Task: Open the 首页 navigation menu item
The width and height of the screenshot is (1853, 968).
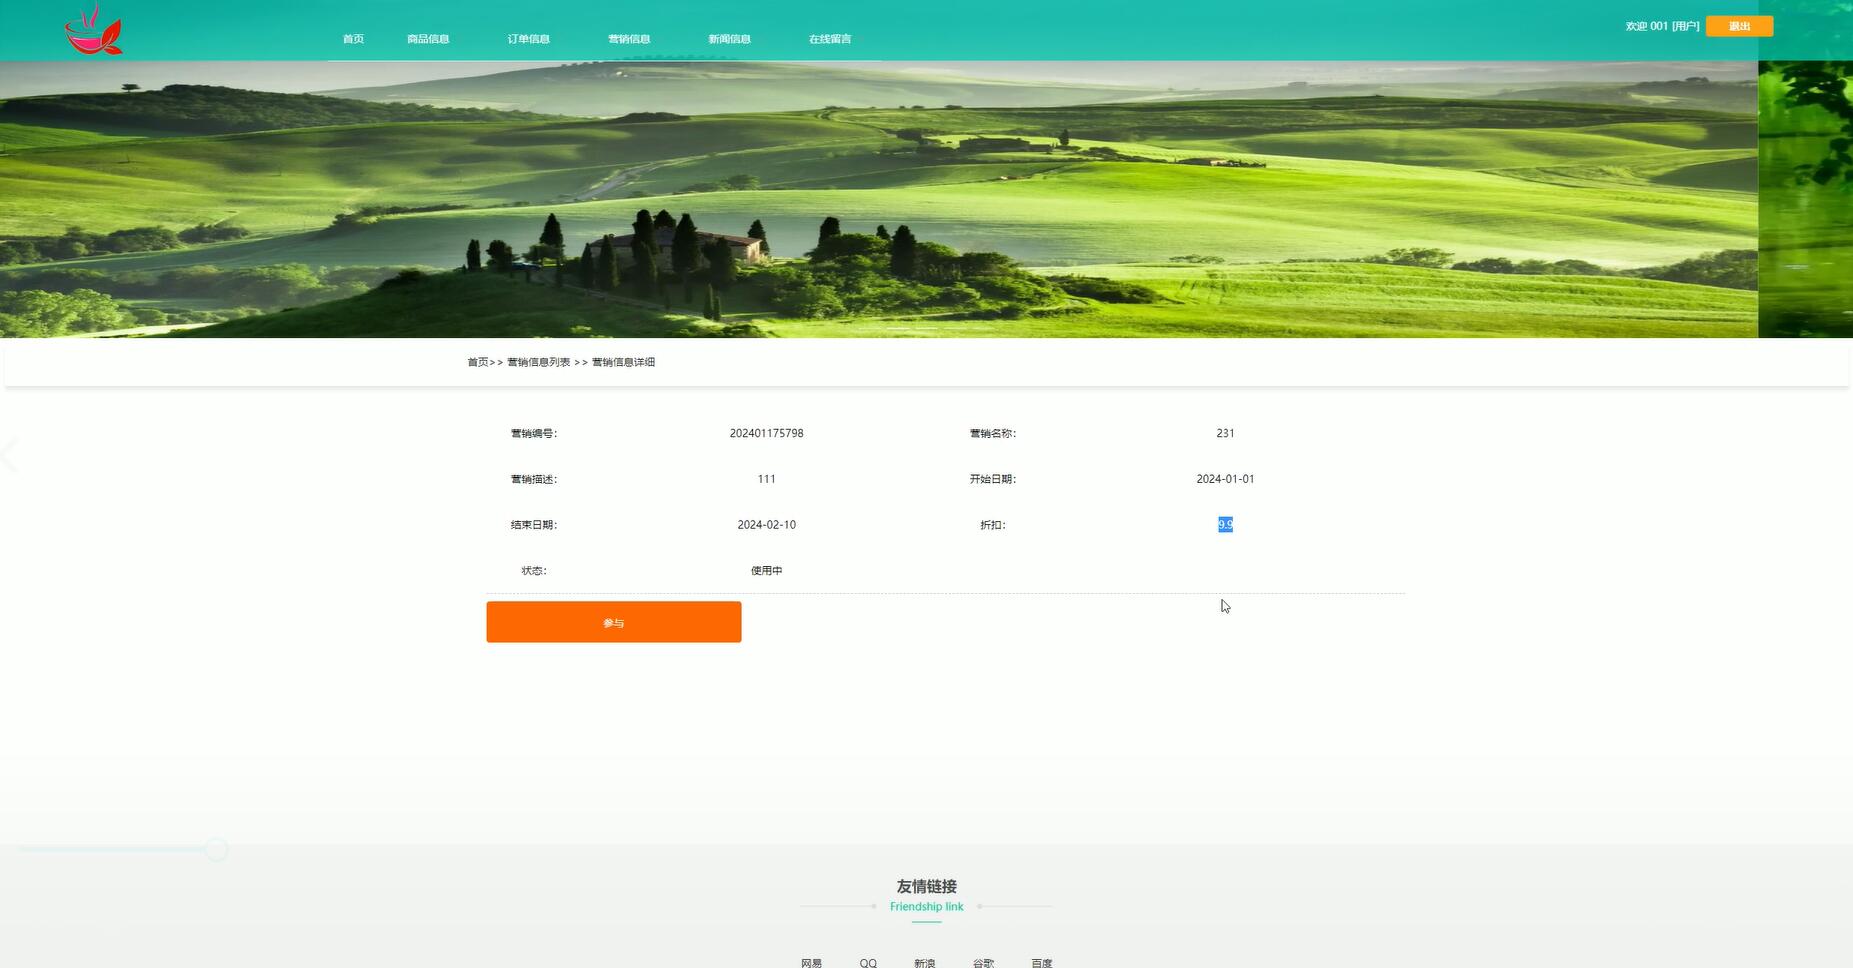Action: coord(352,39)
